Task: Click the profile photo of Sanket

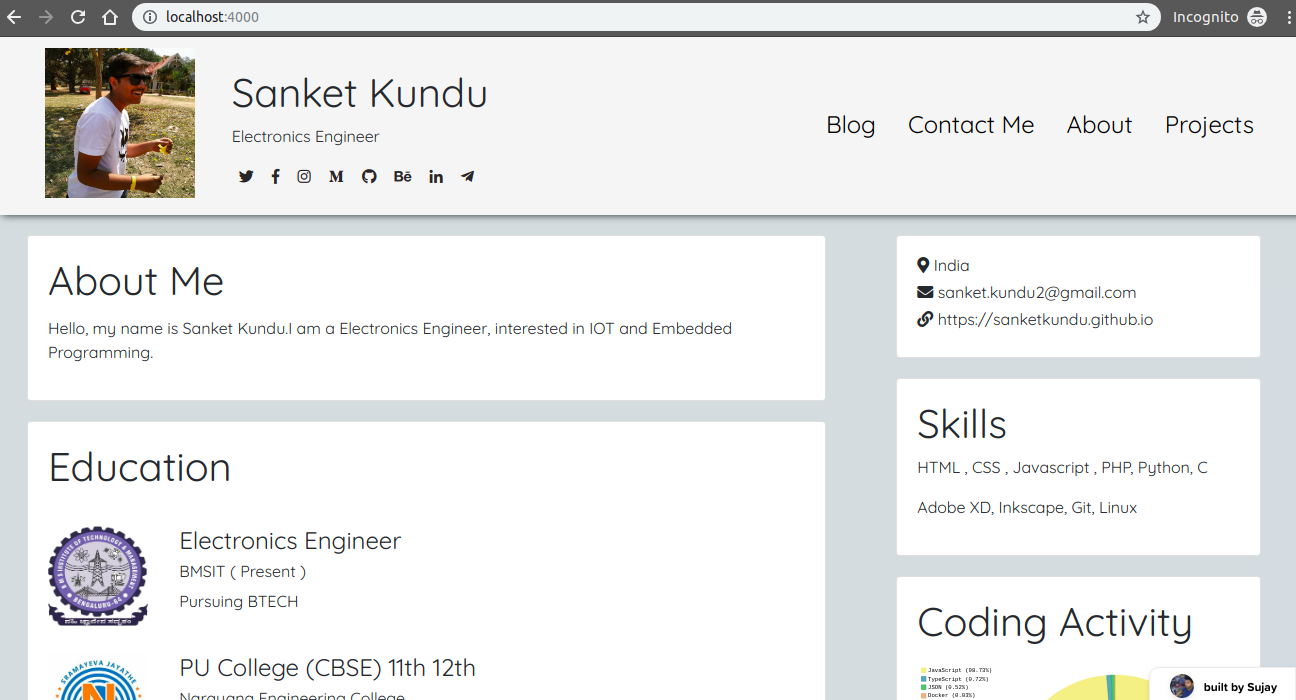Action: pyautogui.click(x=120, y=123)
